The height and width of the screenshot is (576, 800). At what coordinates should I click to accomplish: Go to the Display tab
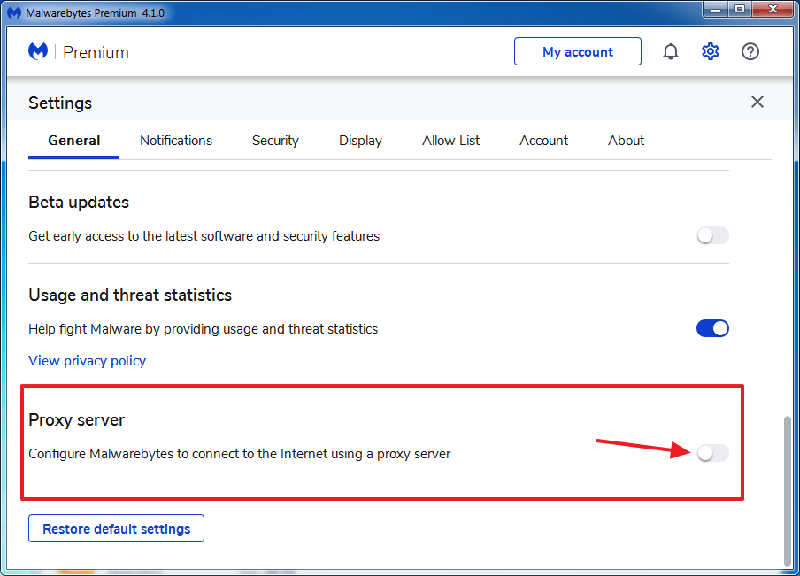tap(360, 140)
